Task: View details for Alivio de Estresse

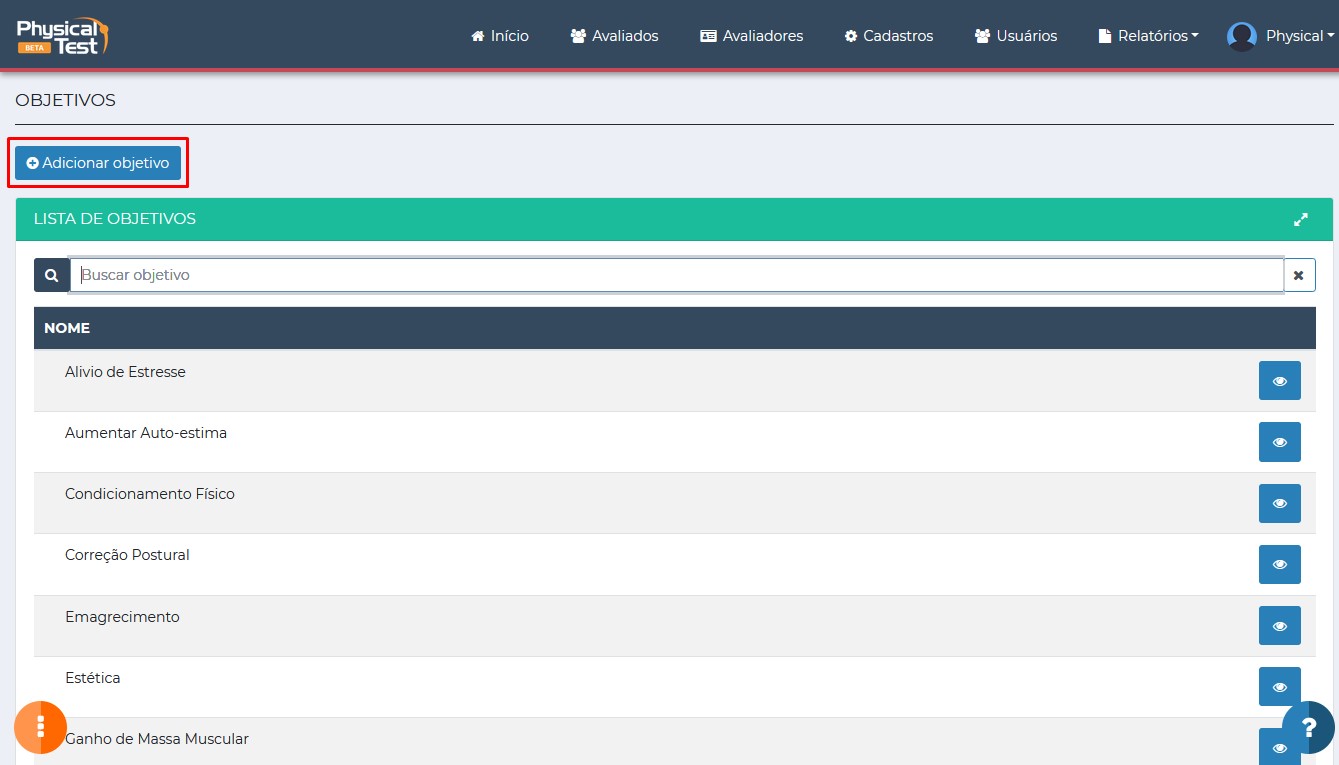Action: (1279, 381)
